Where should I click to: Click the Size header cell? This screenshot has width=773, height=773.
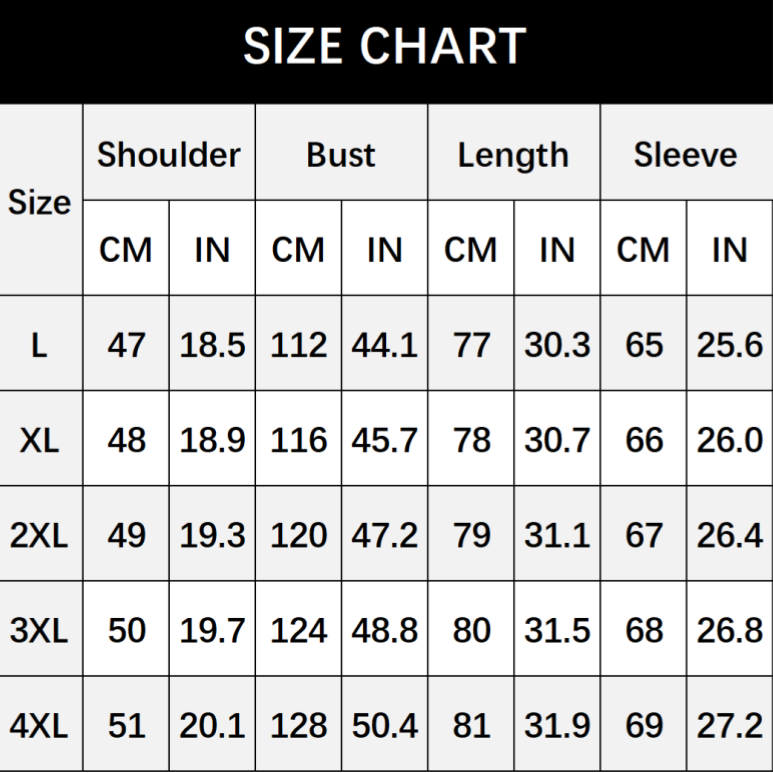[40, 202]
